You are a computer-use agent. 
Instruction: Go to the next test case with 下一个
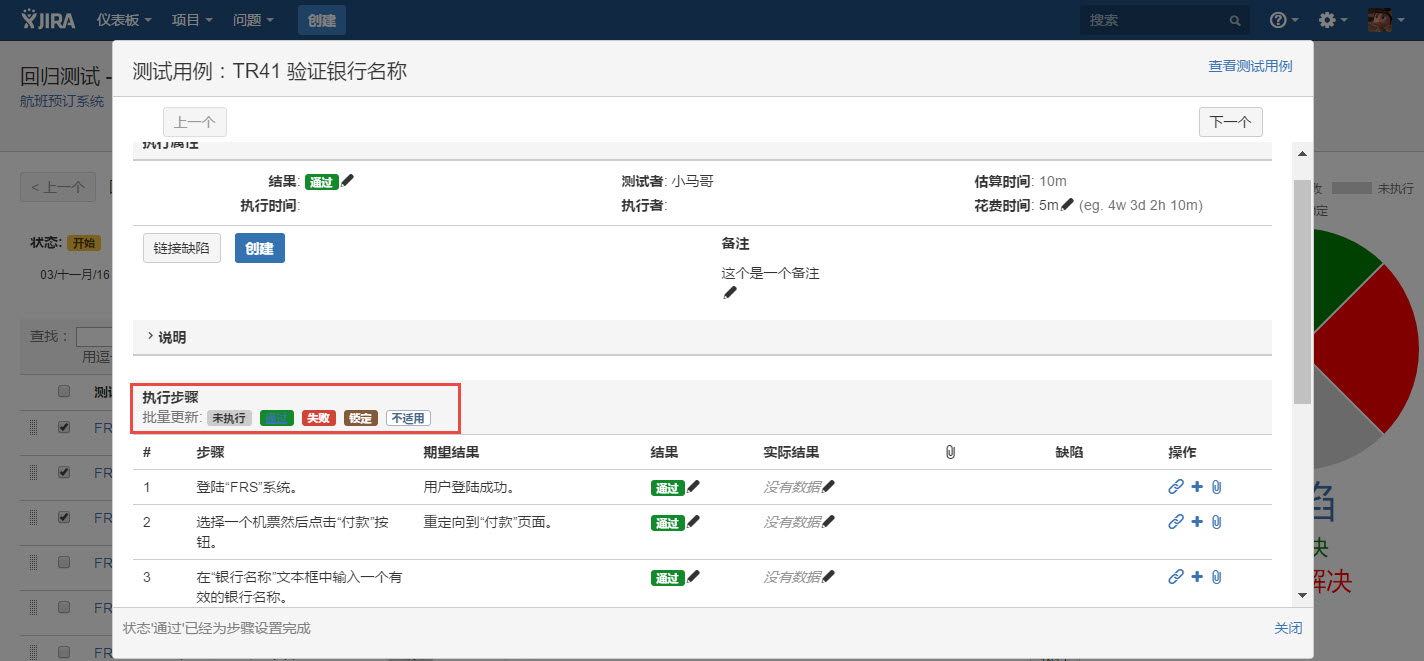pos(1231,122)
